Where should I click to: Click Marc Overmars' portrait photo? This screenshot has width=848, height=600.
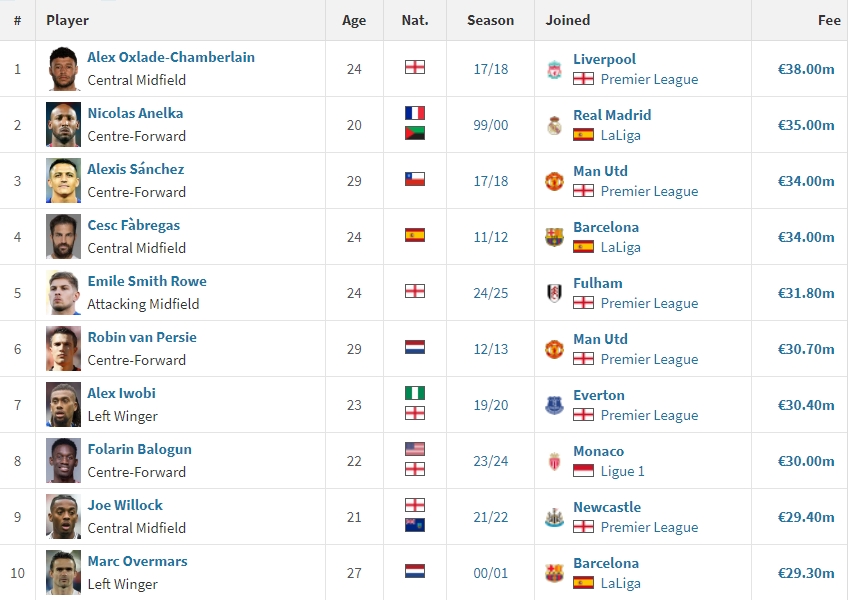point(63,572)
